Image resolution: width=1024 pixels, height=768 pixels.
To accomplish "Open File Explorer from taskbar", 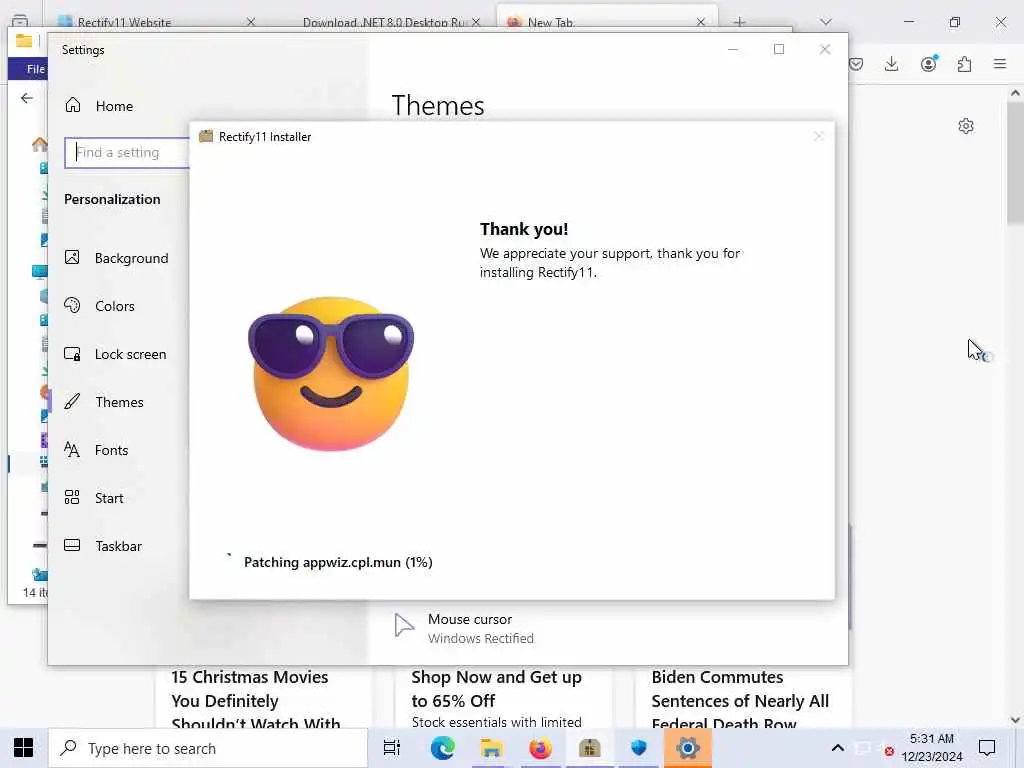I will (491, 748).
